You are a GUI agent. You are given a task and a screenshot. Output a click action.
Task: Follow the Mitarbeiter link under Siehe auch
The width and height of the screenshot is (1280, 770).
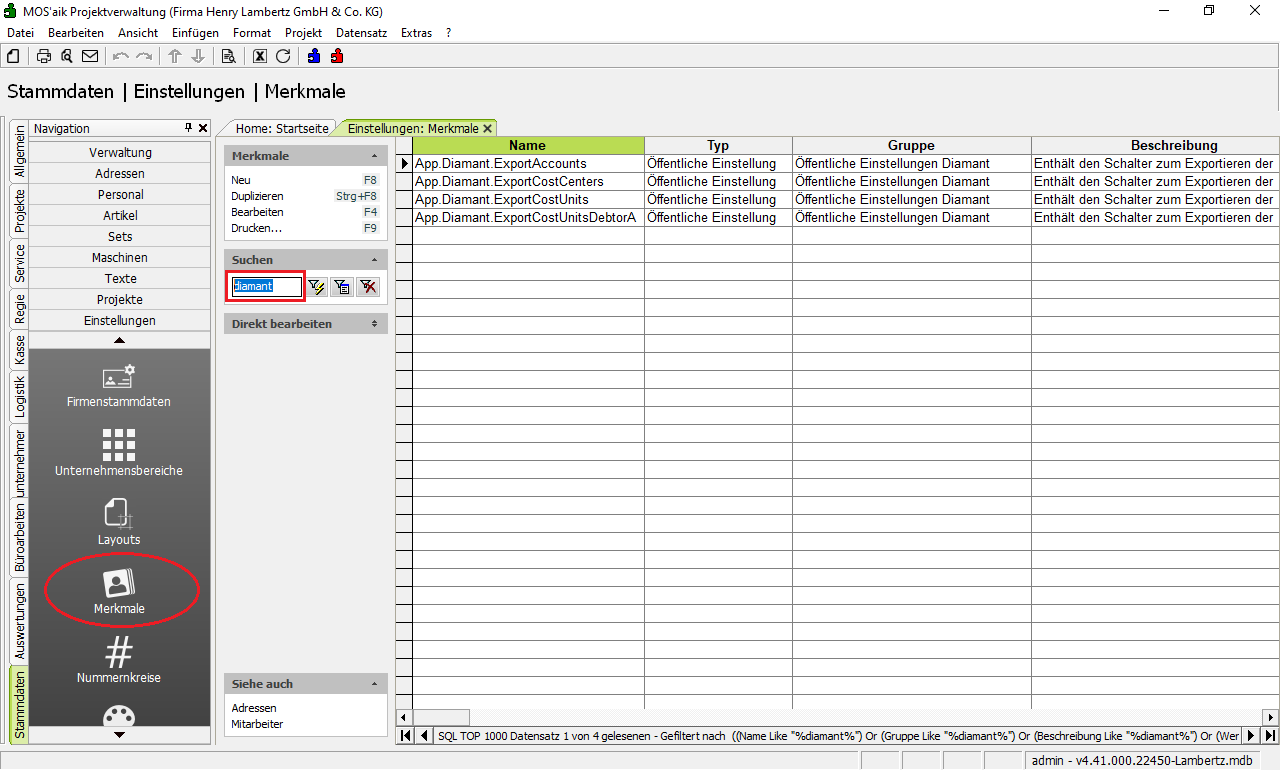click(x=257, y=724)
